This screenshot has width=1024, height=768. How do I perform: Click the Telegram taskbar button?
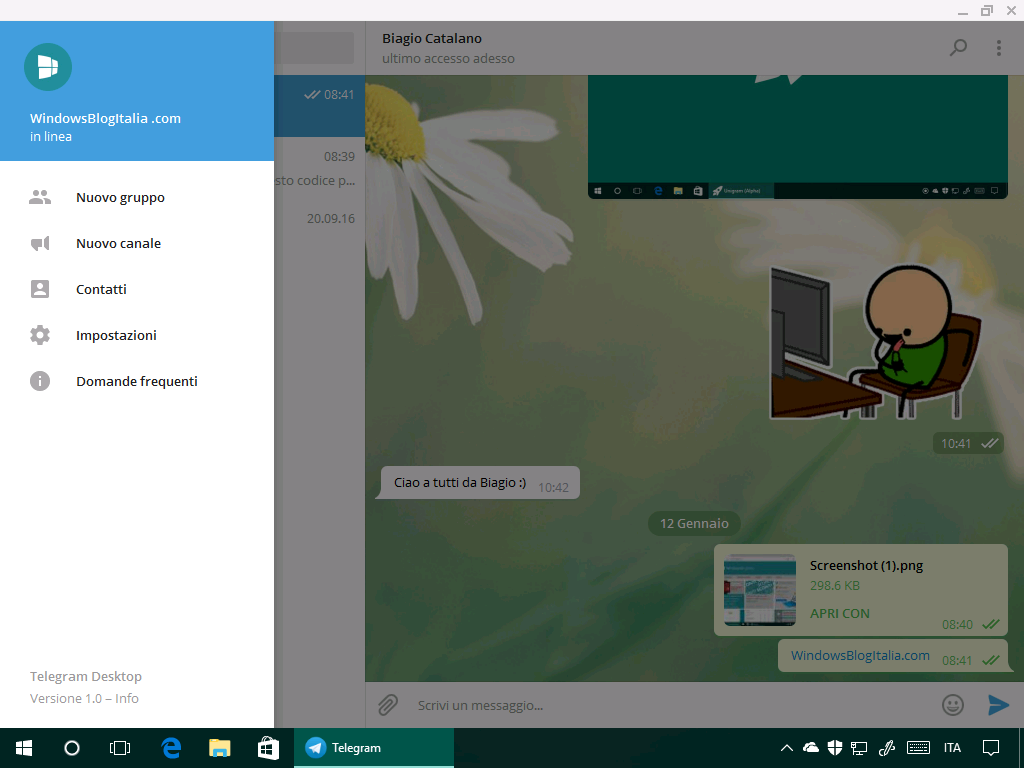[374, 748]
